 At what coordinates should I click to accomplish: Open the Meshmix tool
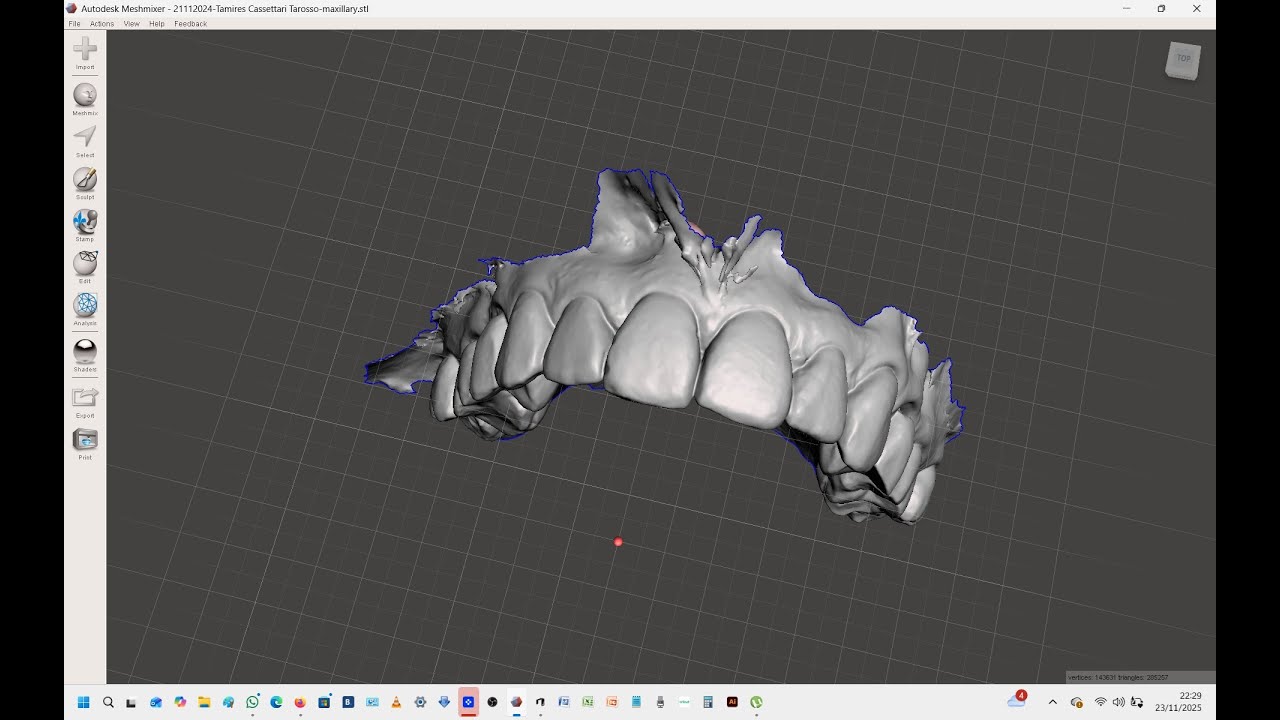point(85,99)
